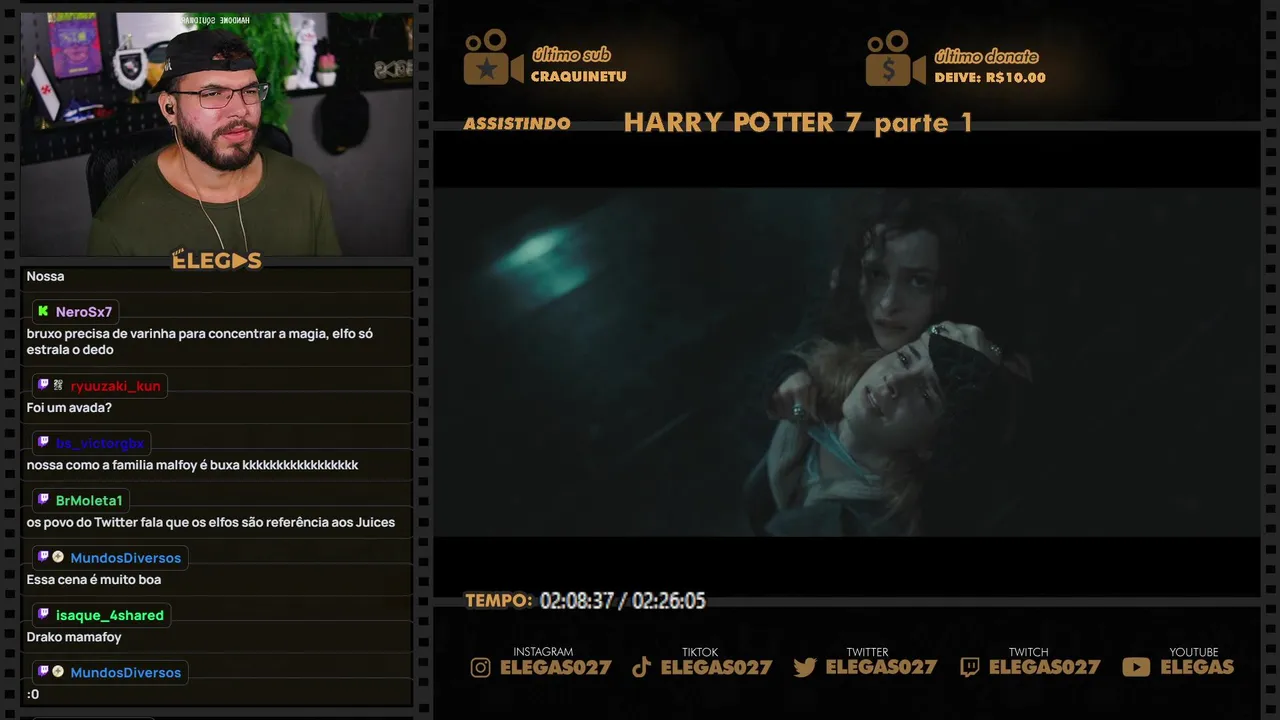Image resolution: width=1280 pixels, height=720 pixels.
Task: Open MundosDiversos name above ":0" message
Action: 126,673
